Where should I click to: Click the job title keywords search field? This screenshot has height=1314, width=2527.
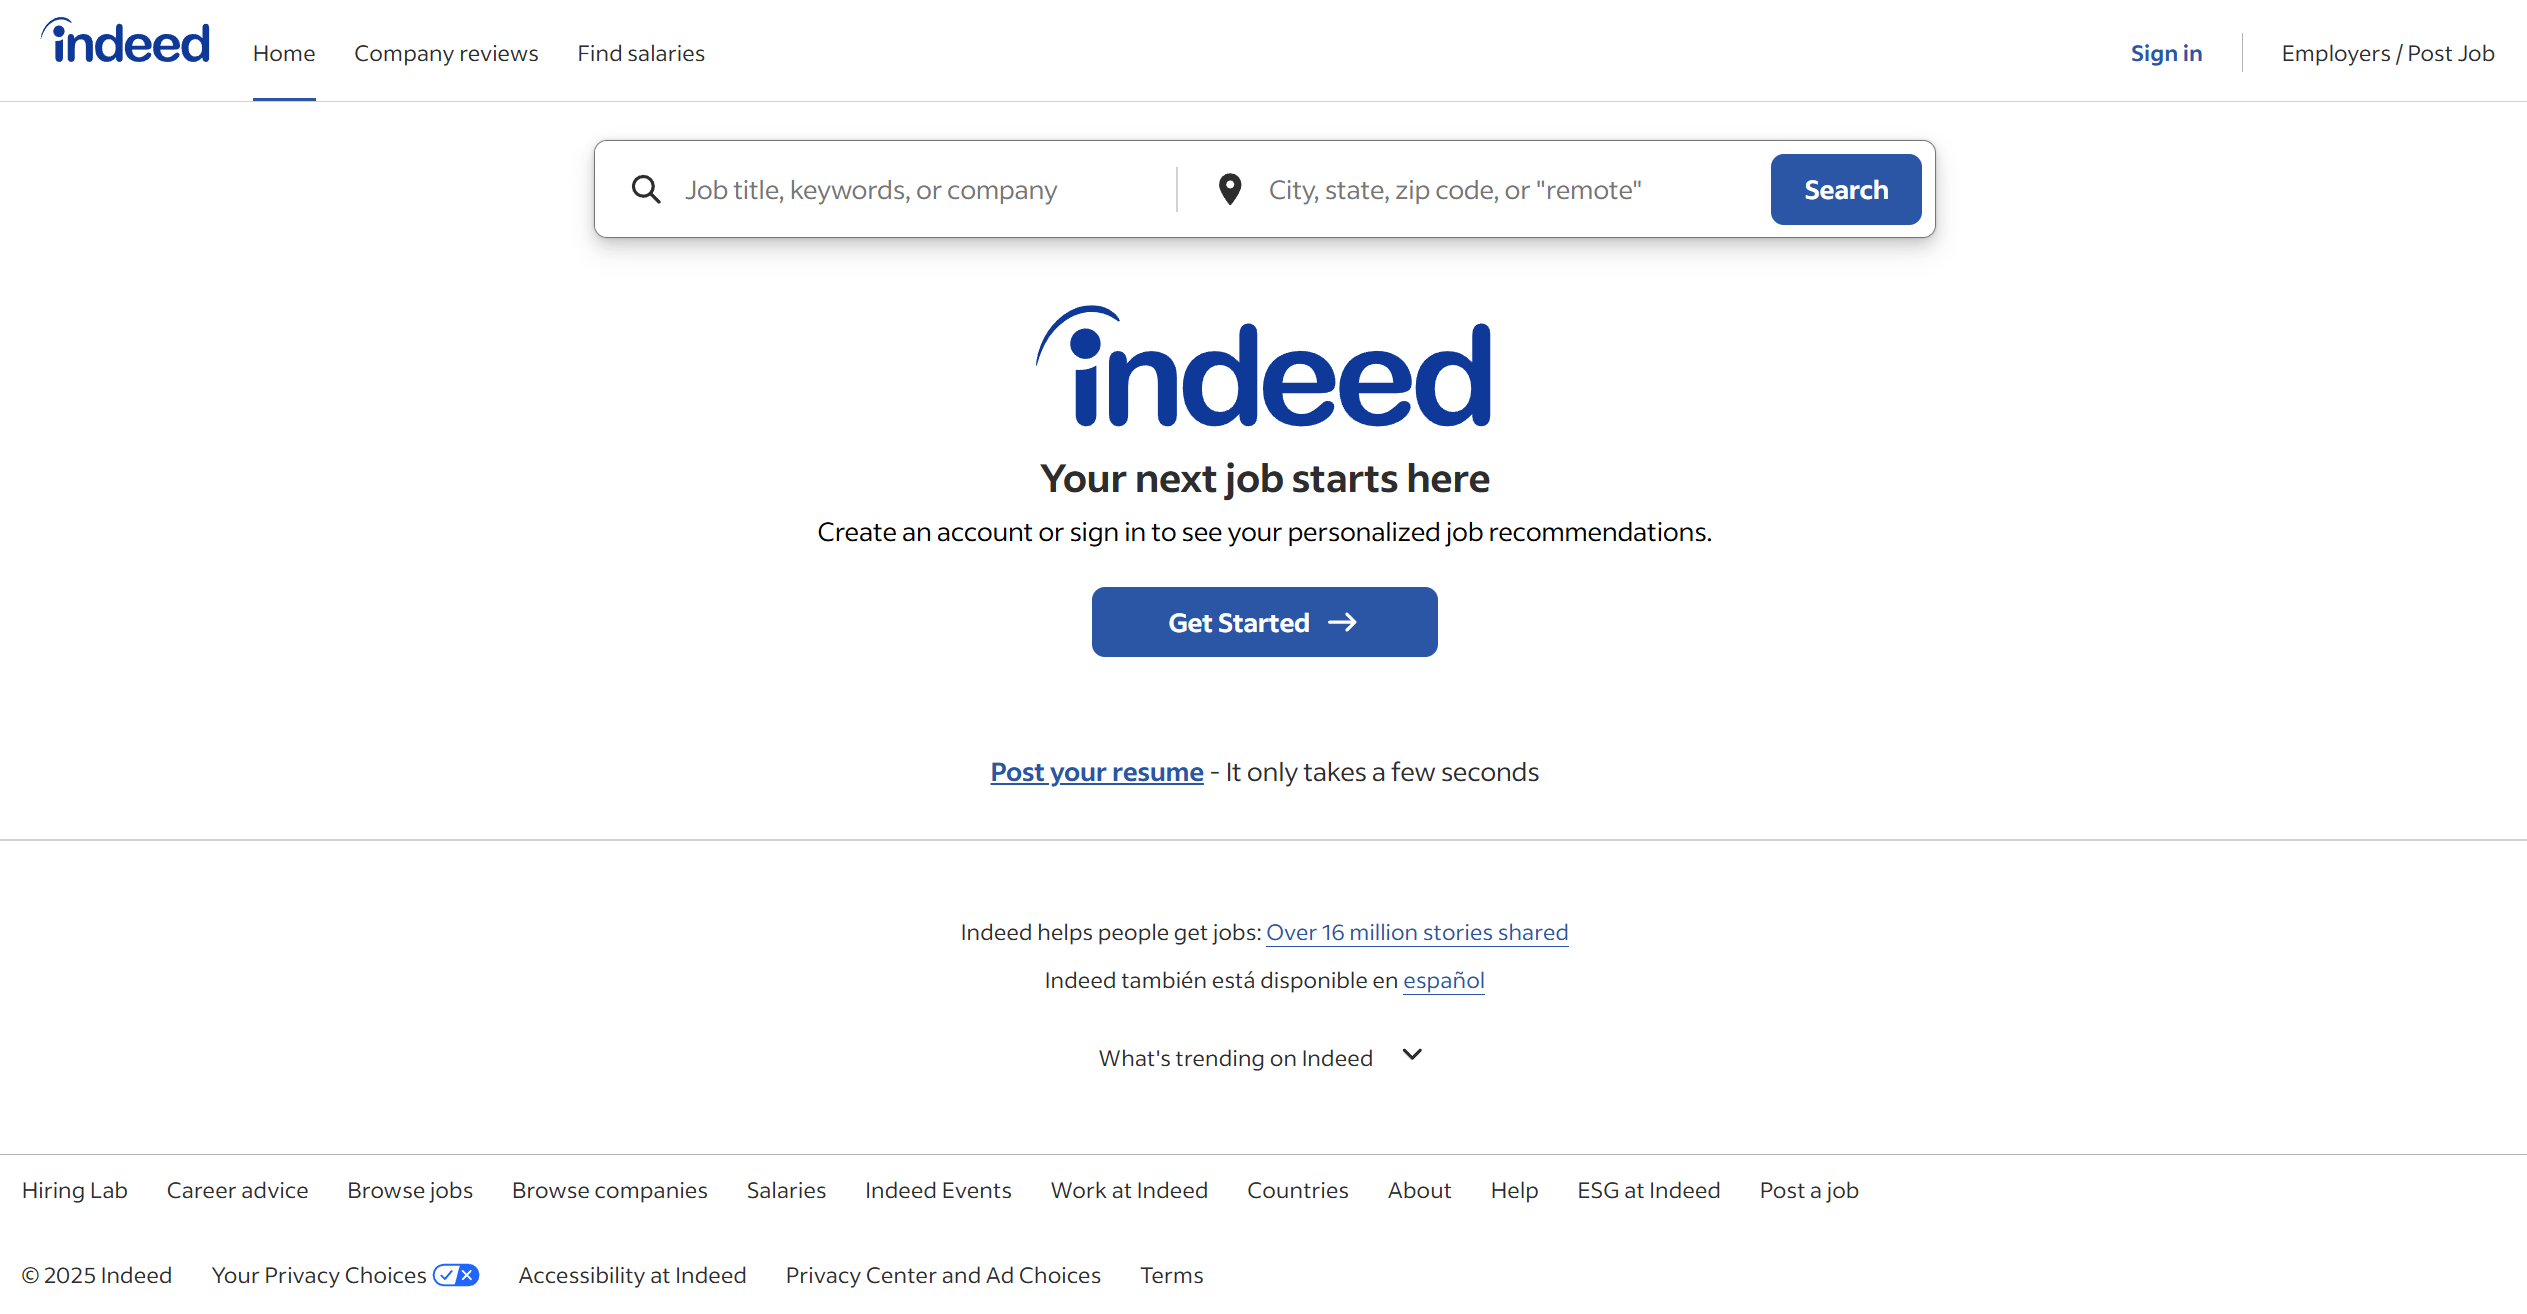900,189
